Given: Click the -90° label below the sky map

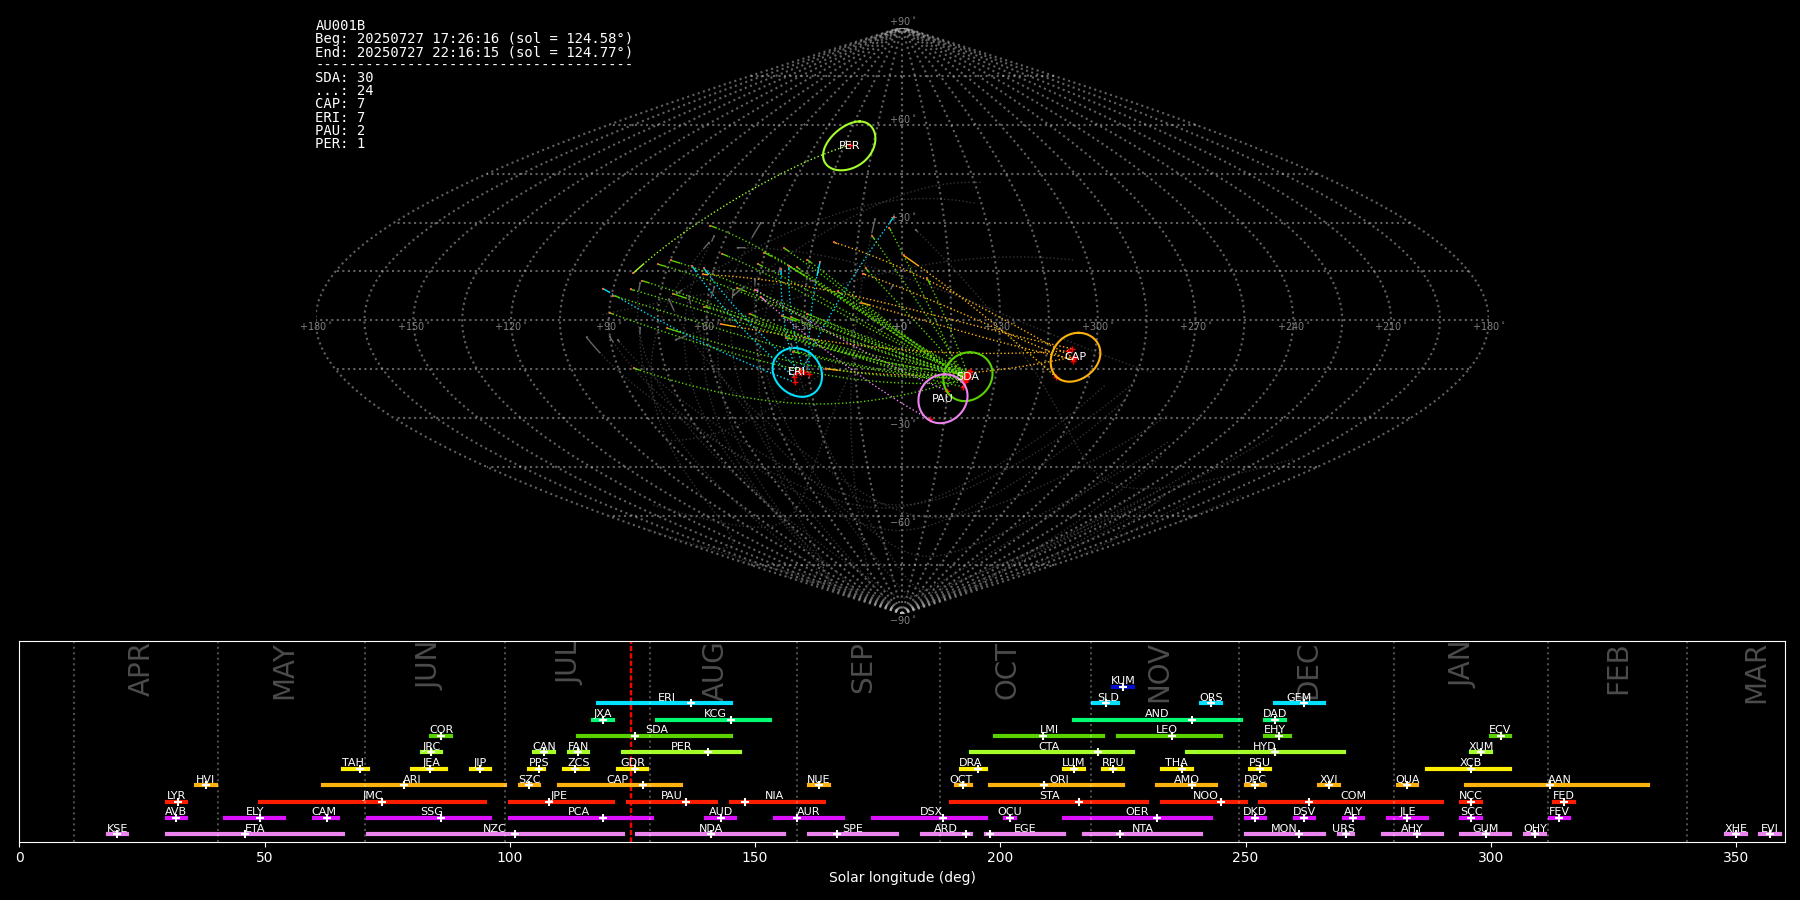Looking at the screenshot, I should (x=901, y=620).
